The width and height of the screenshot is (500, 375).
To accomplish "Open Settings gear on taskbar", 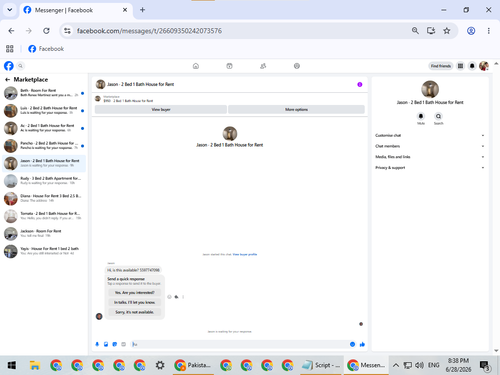I will tap(160, 365).
